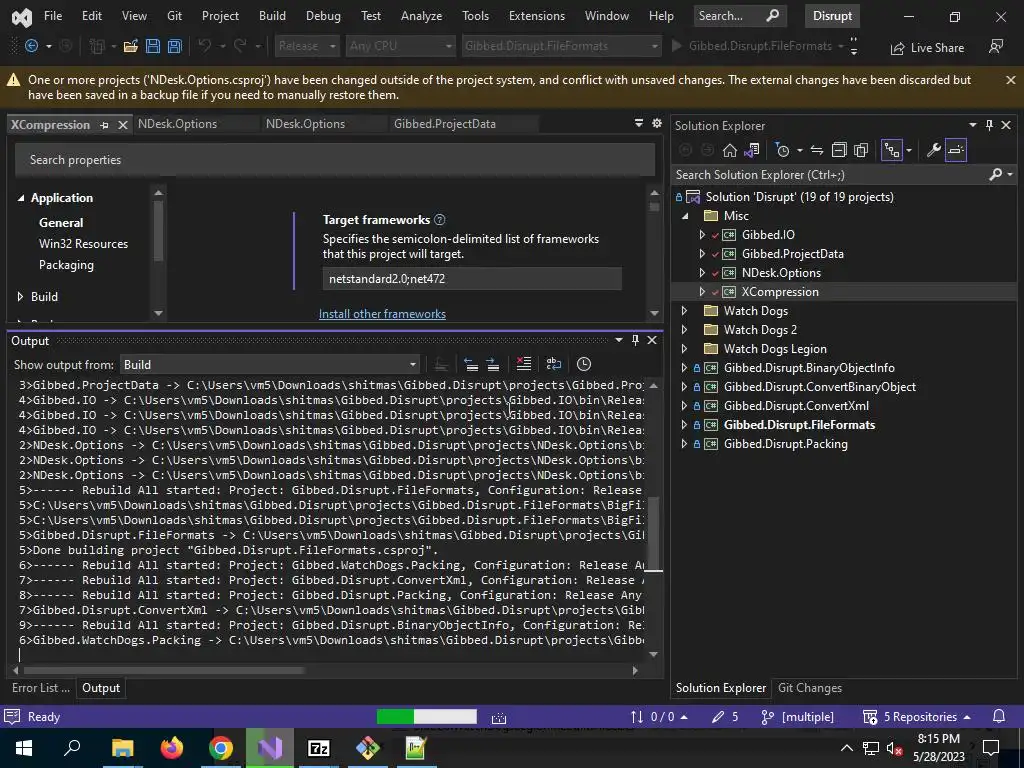Toggle Preview Selected Items in Solution Explorer

click(956, 150)
